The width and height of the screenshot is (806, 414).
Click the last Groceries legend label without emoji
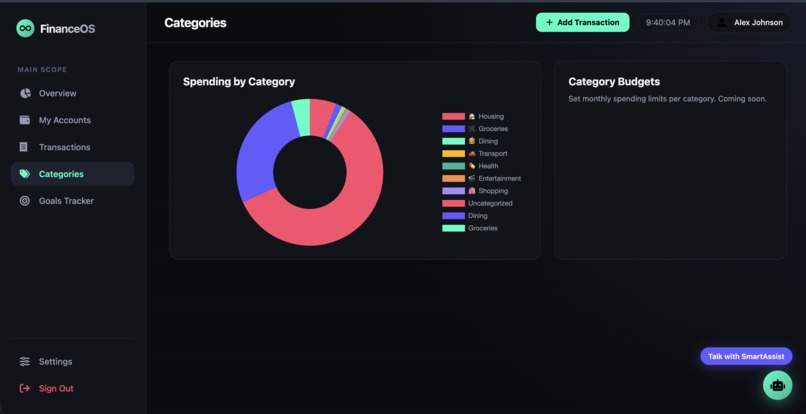[x=483, y=228]
